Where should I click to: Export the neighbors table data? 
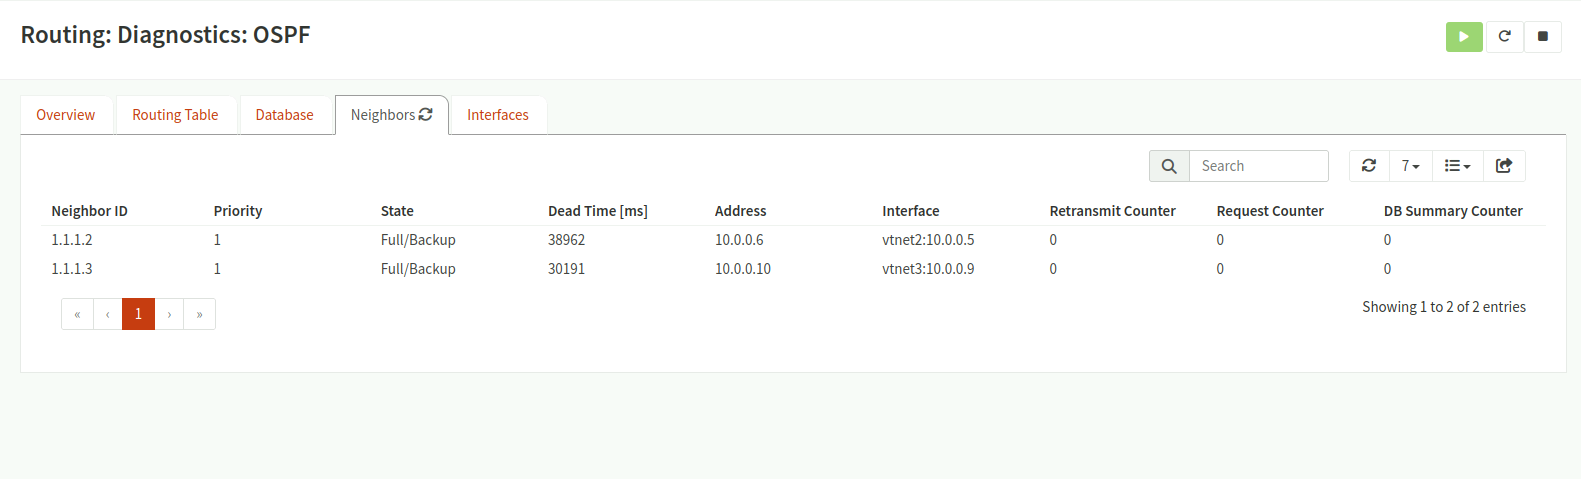[1504, 166]
